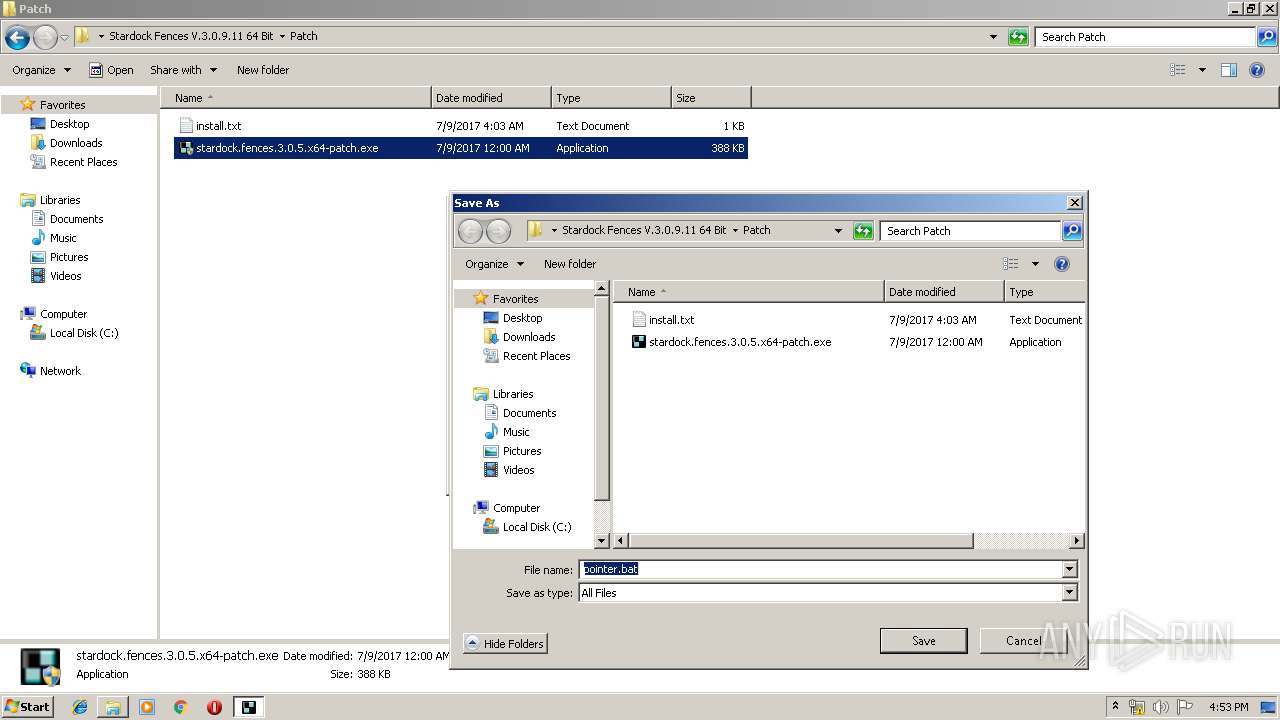Launch Internet Explorer from taskbar
Viewport: 1280px width, 720px height.
tap(80, 707)
